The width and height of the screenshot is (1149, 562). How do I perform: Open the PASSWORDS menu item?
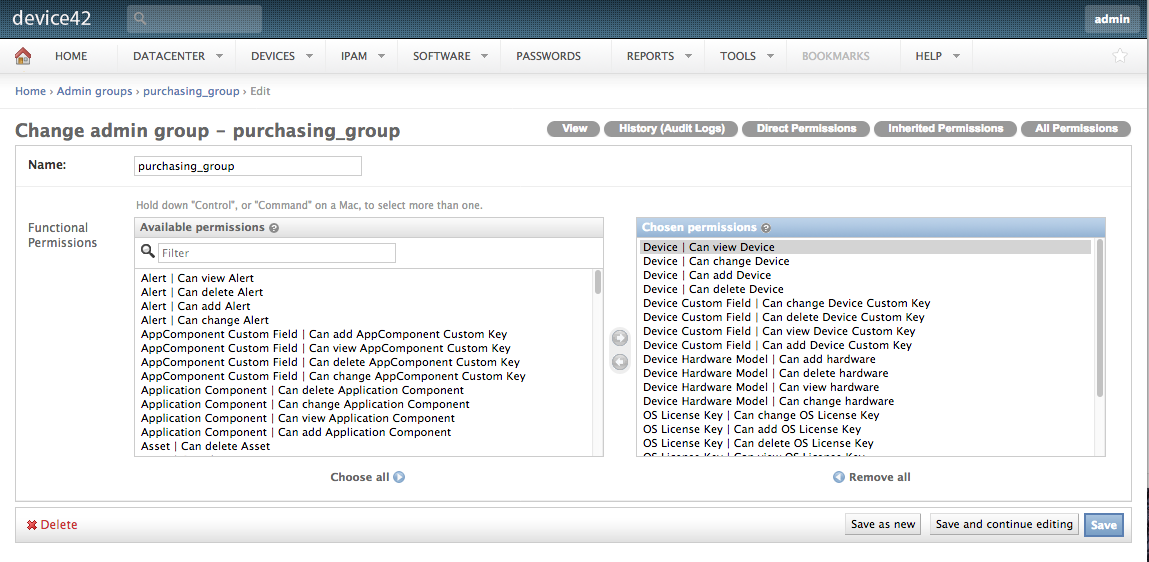549,56
